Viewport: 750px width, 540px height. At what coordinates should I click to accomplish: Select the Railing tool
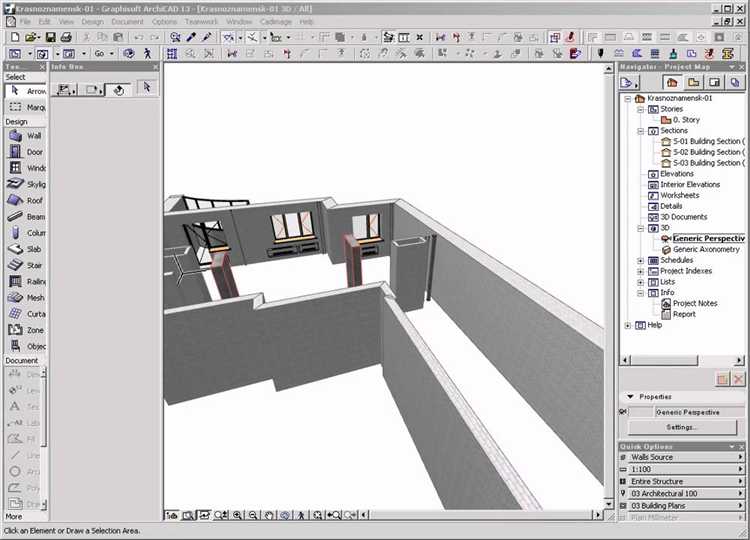[25, 281]
